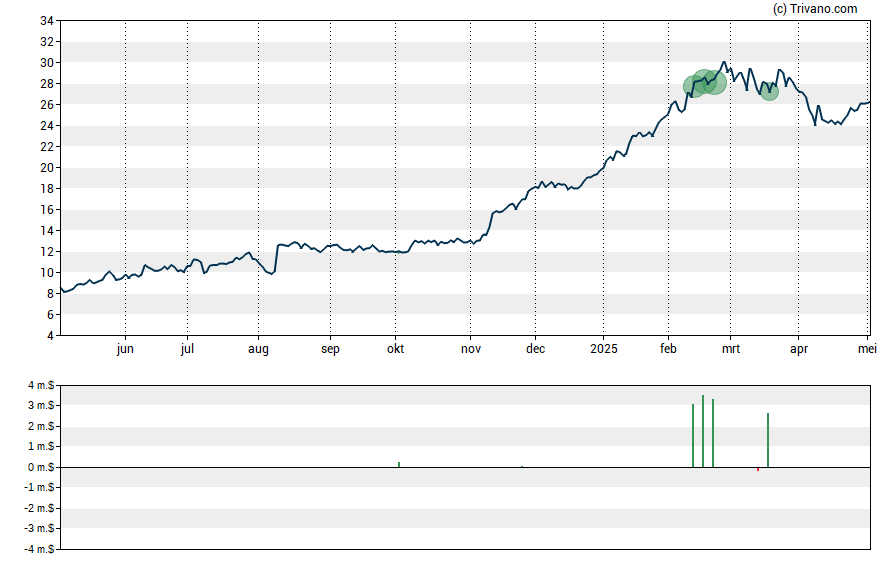The image size is (888, 565).
Task: Click the '-2 m.$' volume axis label
Action: tap(39, 508)
